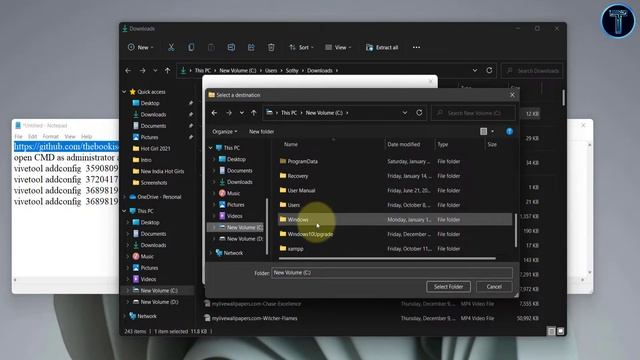640x360 pixels.
Task: Click Explorer forward arrow in Downloads window
Action: pos(142,71)
